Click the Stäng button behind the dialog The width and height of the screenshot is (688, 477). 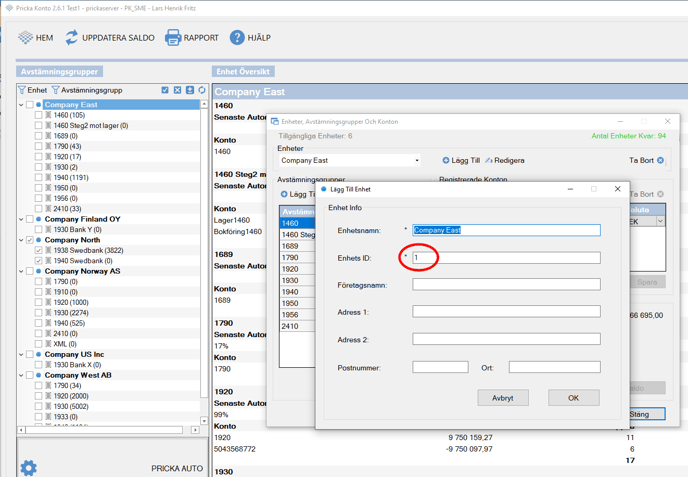click(647, 414)
